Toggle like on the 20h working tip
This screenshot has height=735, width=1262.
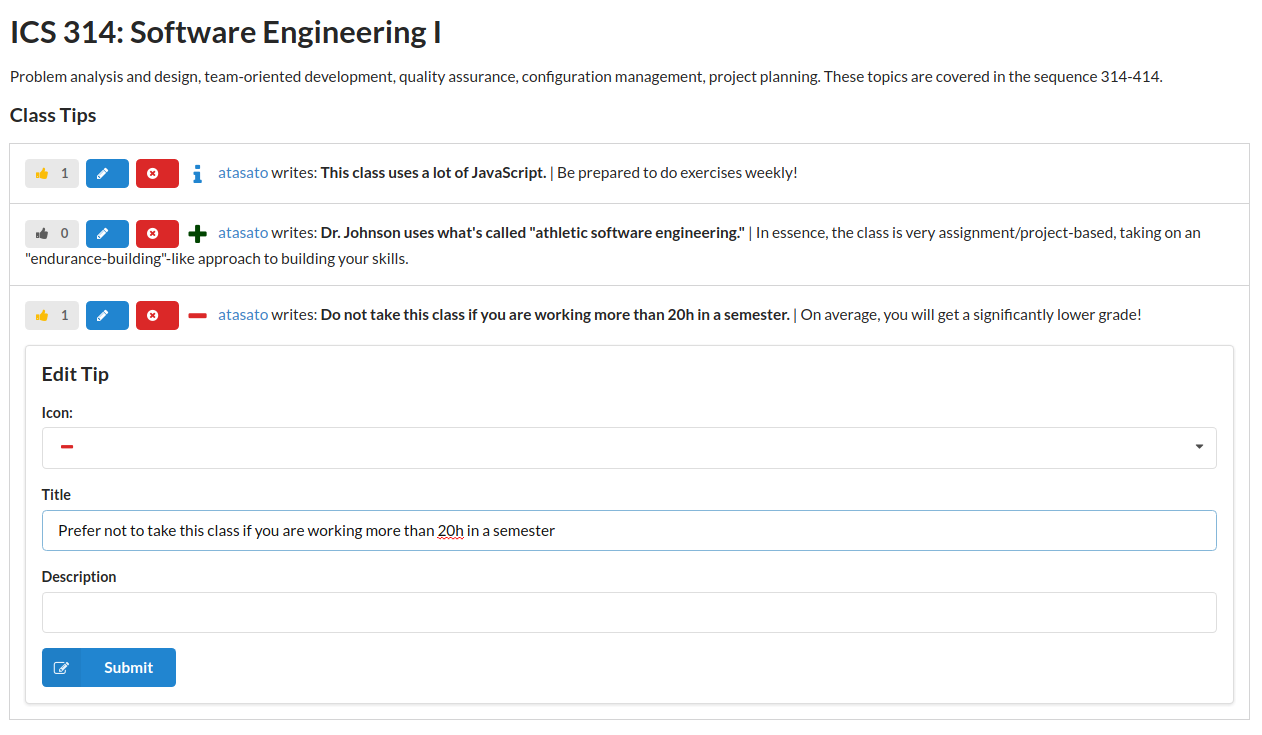52,315
